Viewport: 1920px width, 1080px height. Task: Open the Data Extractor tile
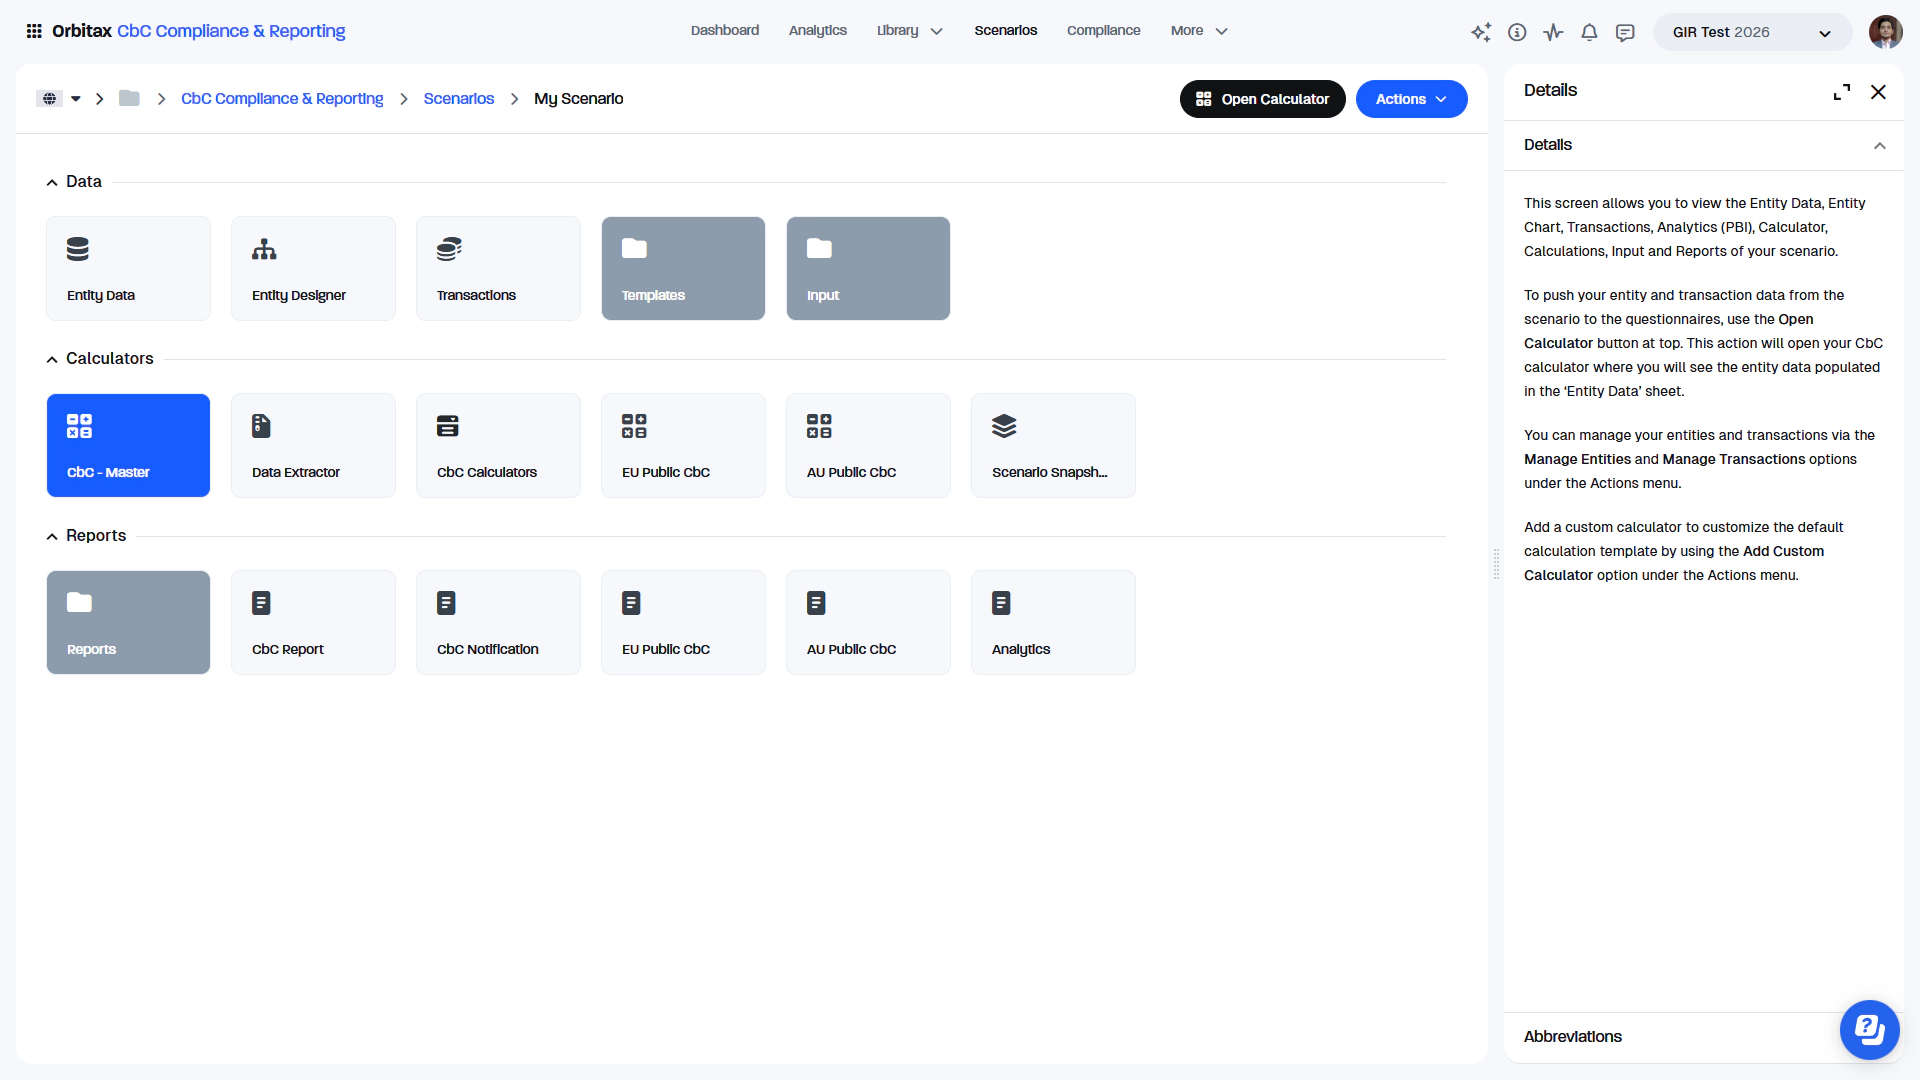click(x=313, y=445)
